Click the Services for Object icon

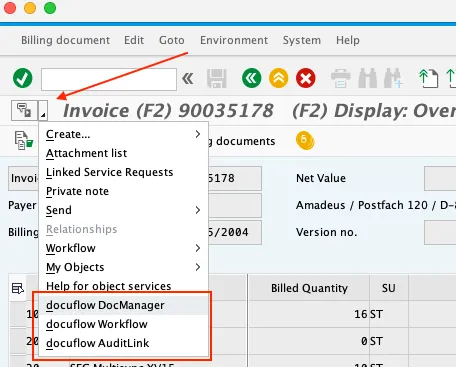click(x=24, y=110)
